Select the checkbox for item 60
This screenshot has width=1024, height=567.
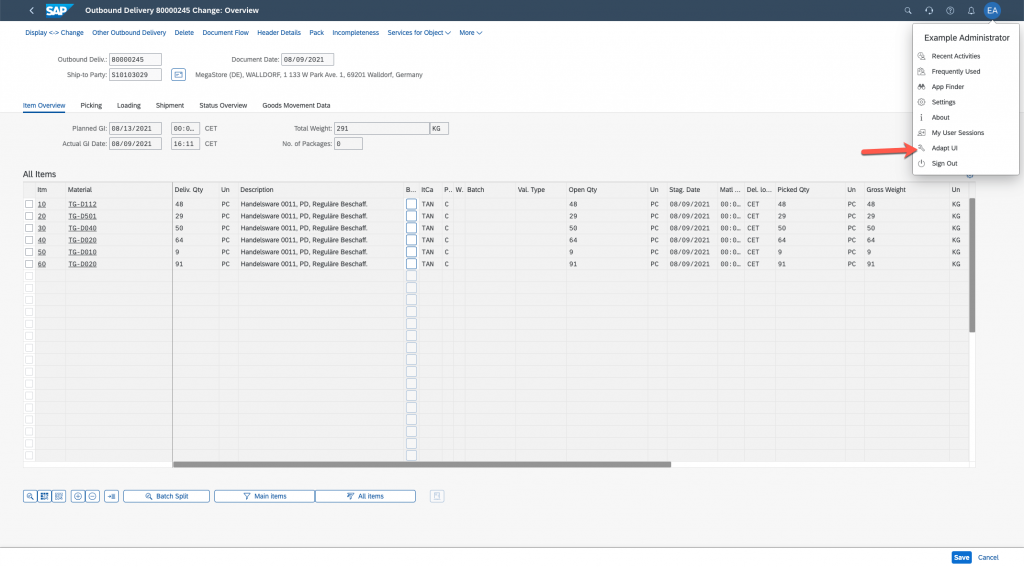pyautogui.click(x=29, y=264)
